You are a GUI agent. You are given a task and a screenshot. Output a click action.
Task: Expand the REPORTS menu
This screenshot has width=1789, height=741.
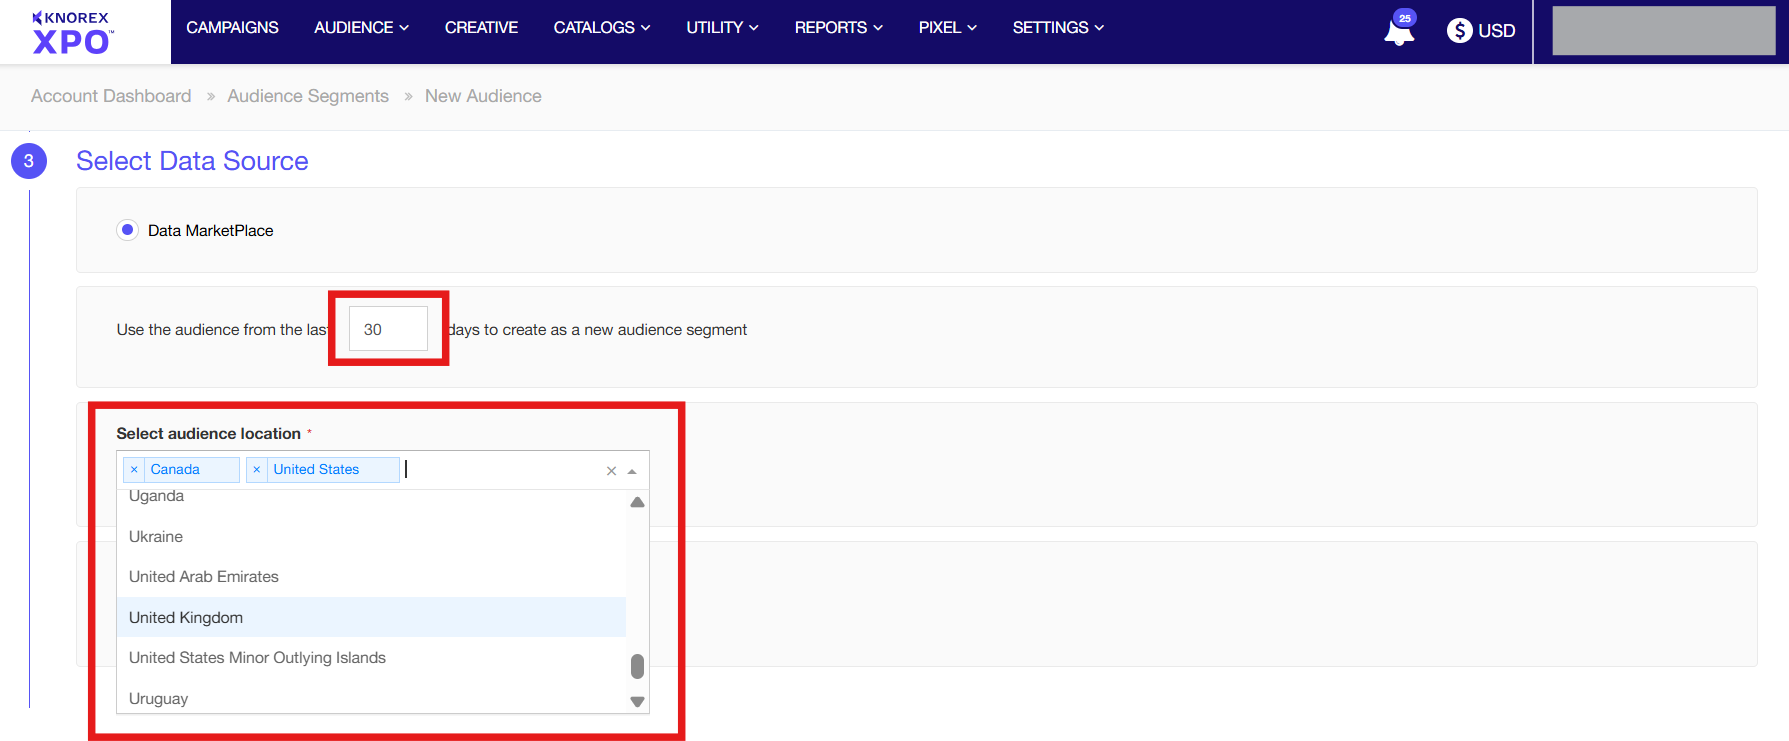pos(839,28)
